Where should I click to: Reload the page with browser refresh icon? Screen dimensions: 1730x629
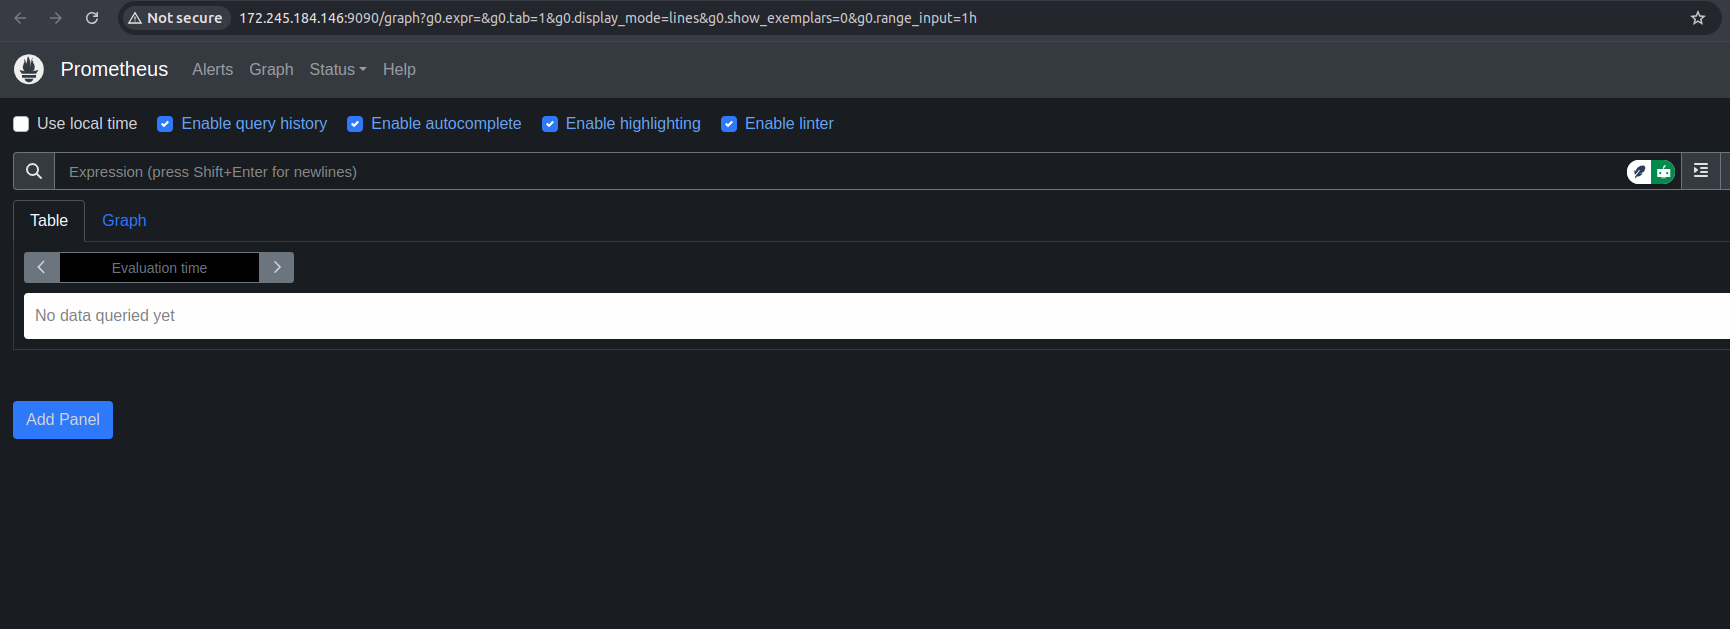click(92, 18)
